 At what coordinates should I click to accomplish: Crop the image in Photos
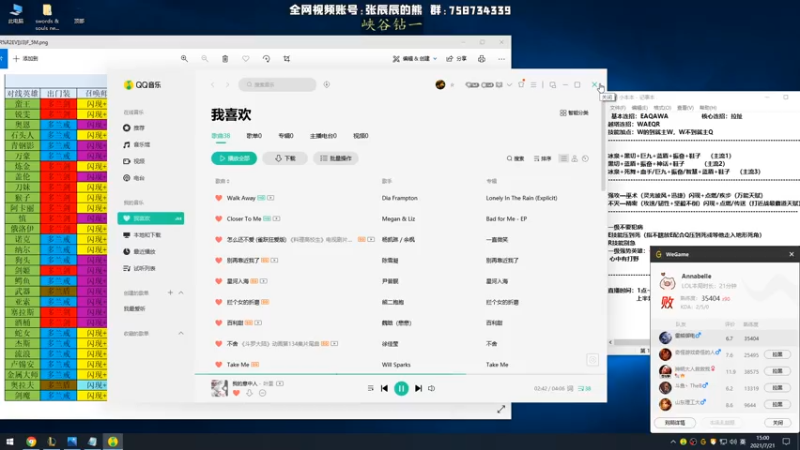(287, 59)
